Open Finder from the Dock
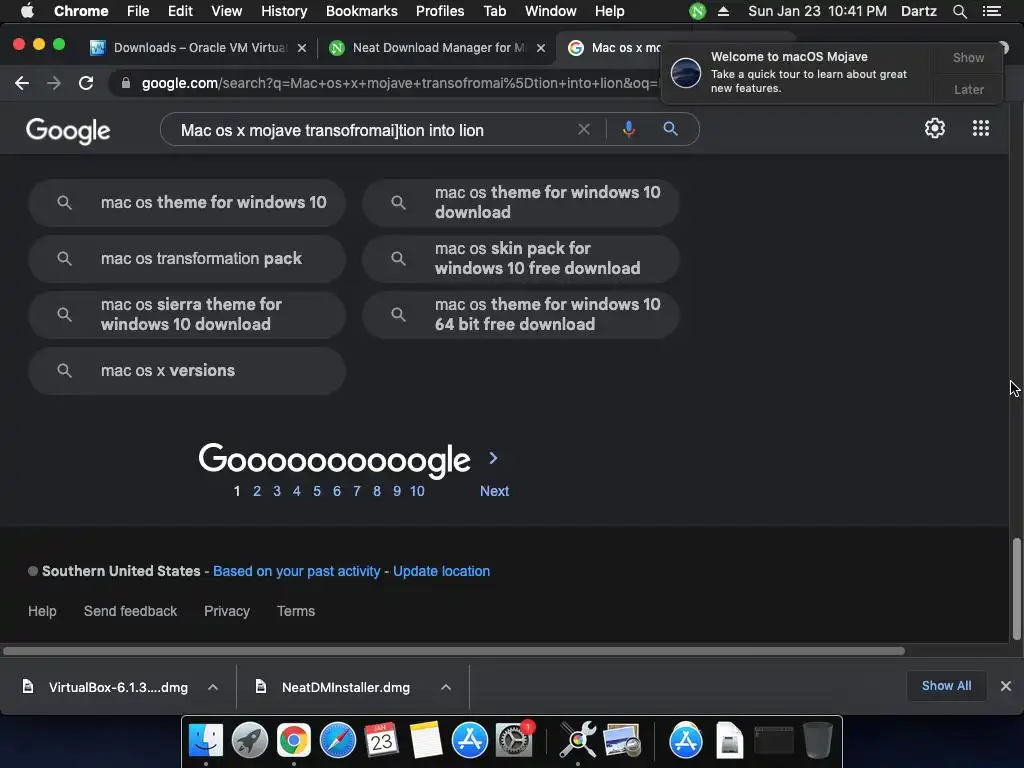 206,741
